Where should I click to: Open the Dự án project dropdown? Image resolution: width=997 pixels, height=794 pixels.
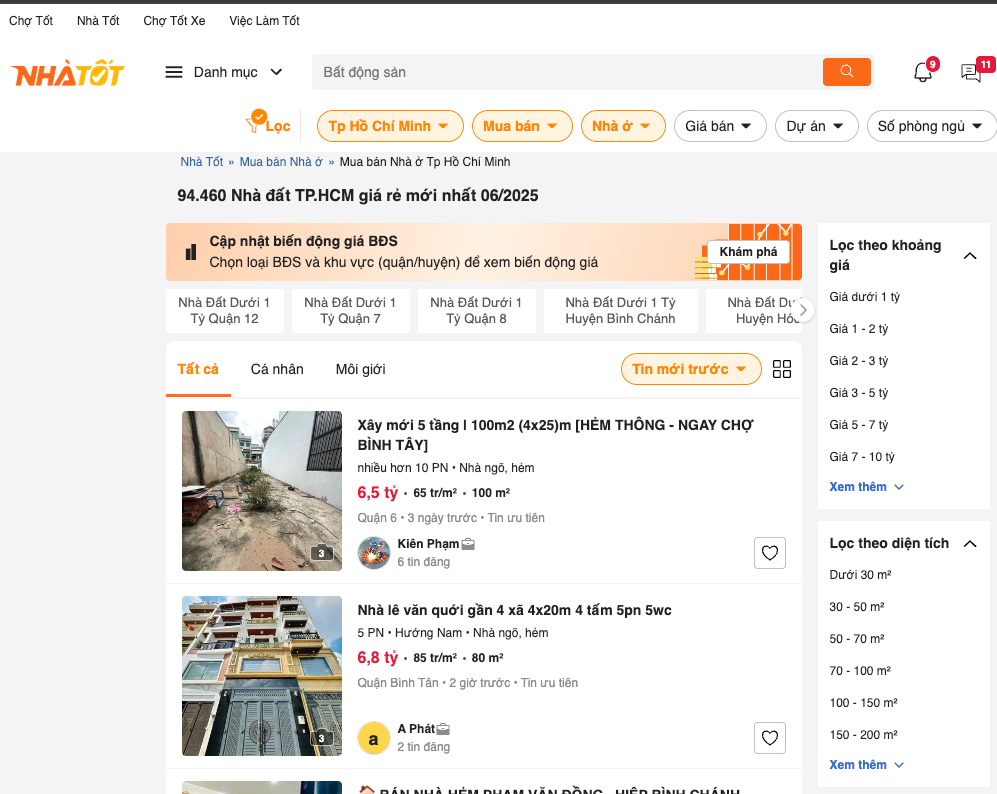pos(816,126)
